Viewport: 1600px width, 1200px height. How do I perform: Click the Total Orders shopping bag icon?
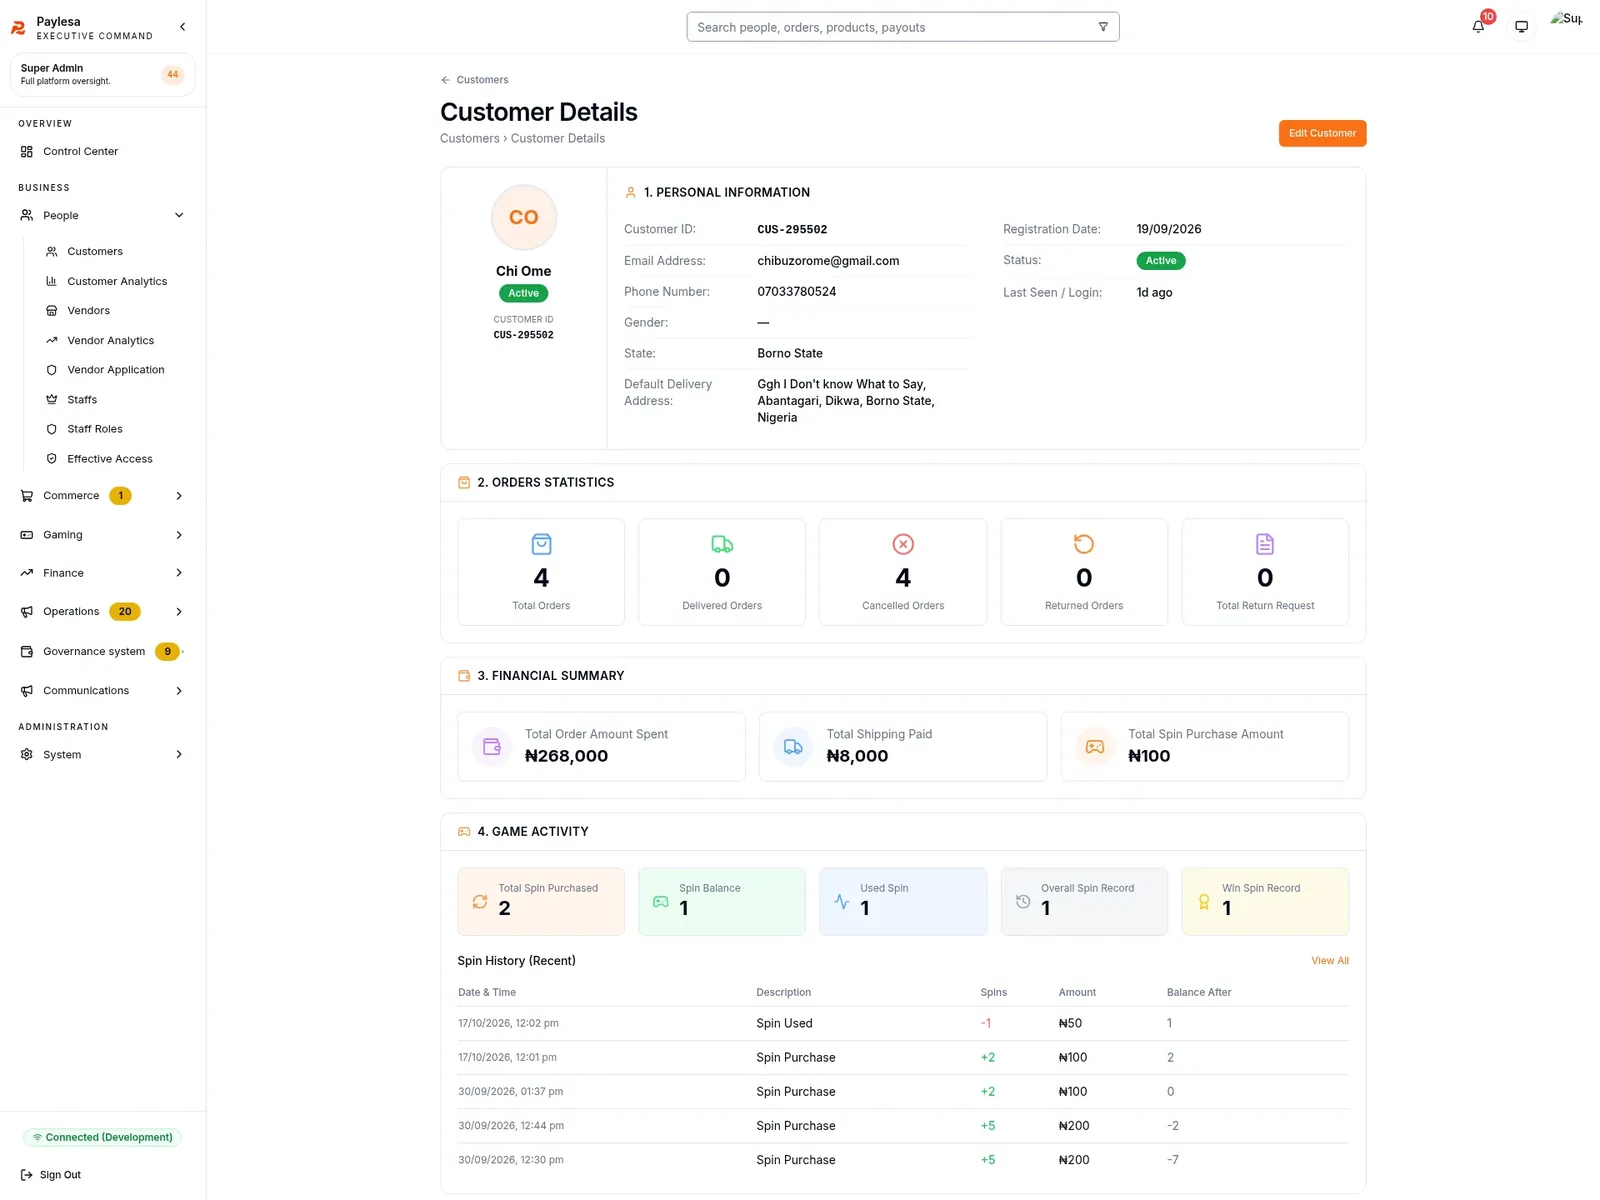tap(541, 544)
